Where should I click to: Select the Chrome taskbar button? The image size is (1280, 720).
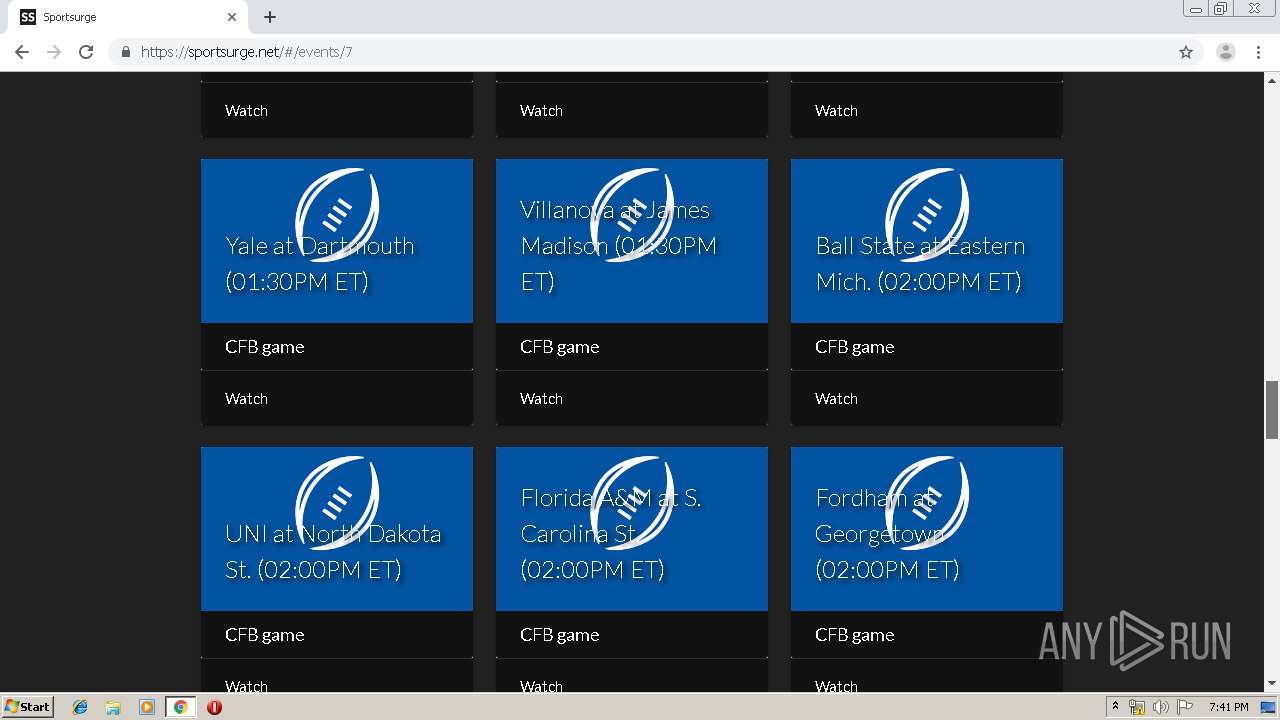point(180,707)
